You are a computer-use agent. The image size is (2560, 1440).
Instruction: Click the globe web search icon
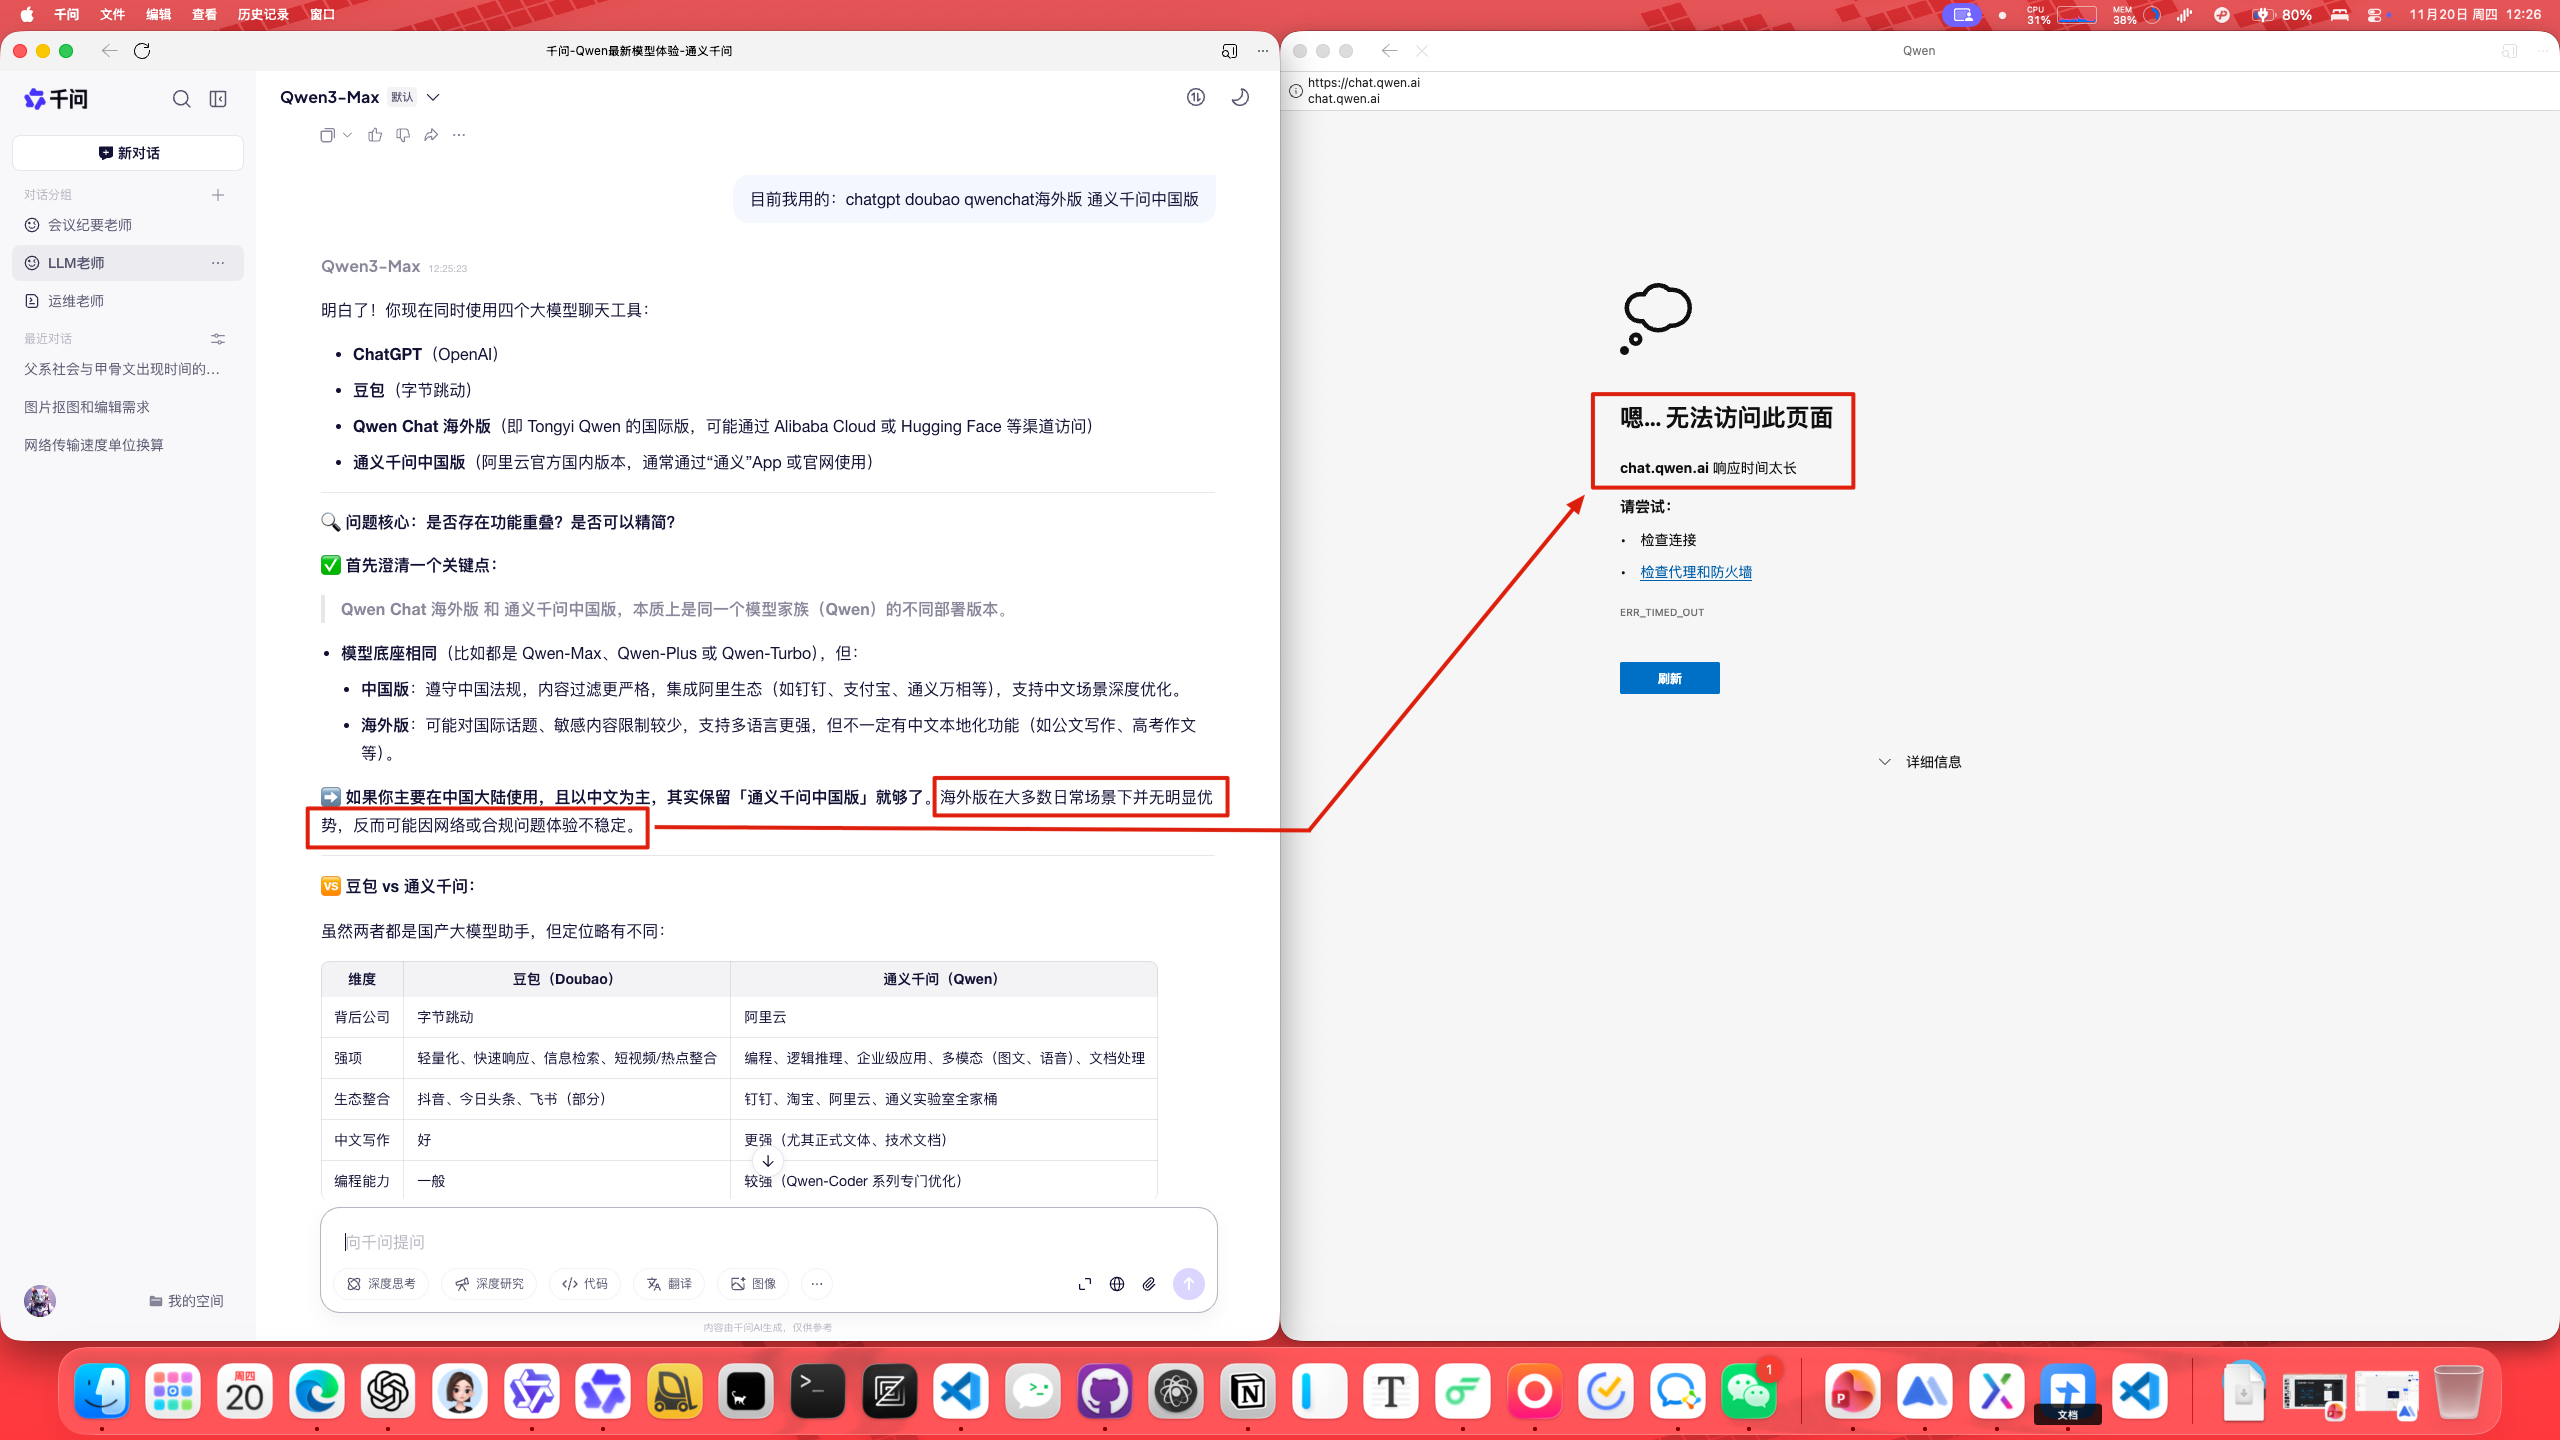(x=1117, y=1284)
